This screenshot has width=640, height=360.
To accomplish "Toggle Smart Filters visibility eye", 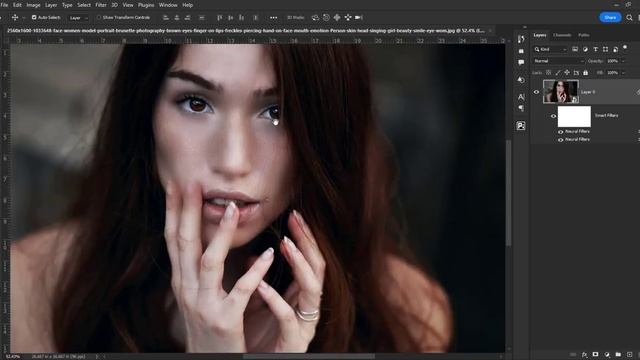I will click(x=553, y=116).
